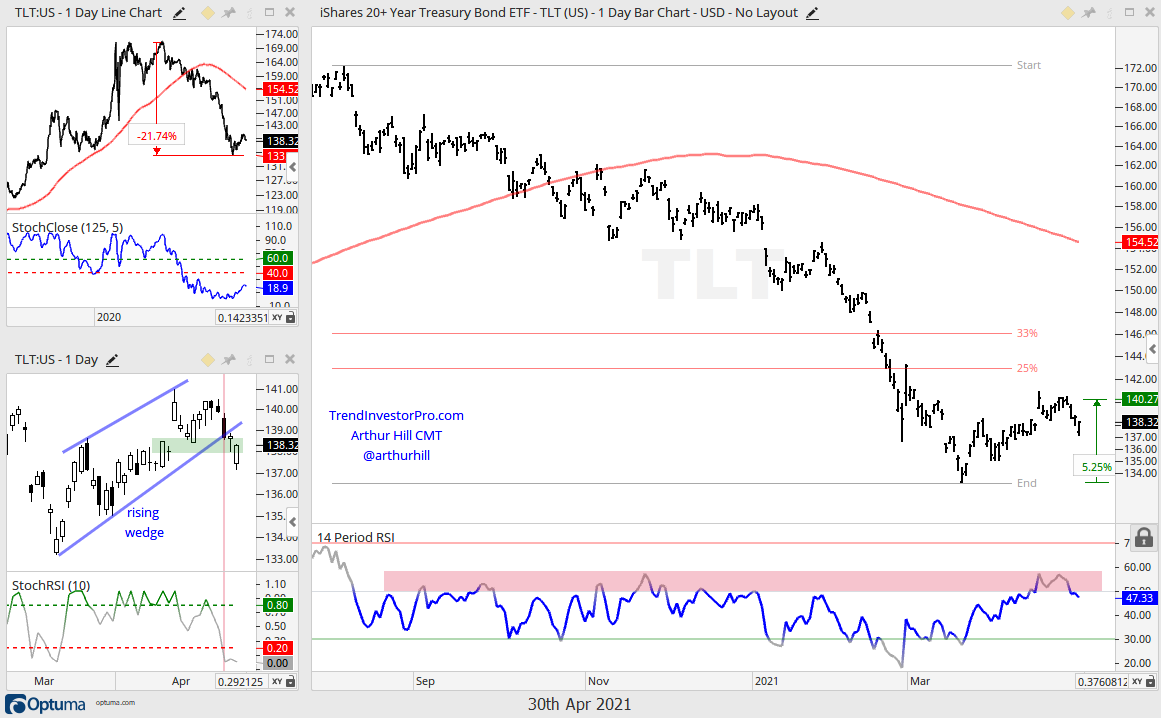
Task: Select the TLT:US - 1 Day Line Chart title
Action: pyautogui.click(x=88, y=13)
